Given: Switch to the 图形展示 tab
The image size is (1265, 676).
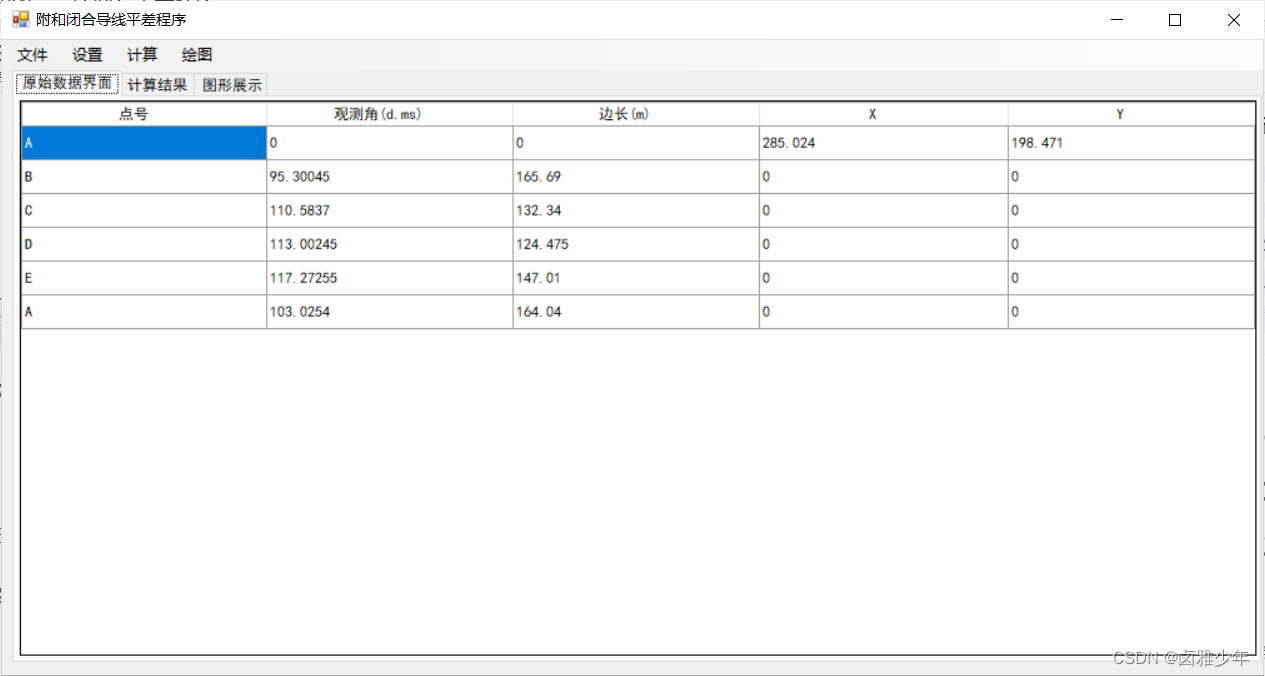Looking at the screenshot, I should [232, 85].
